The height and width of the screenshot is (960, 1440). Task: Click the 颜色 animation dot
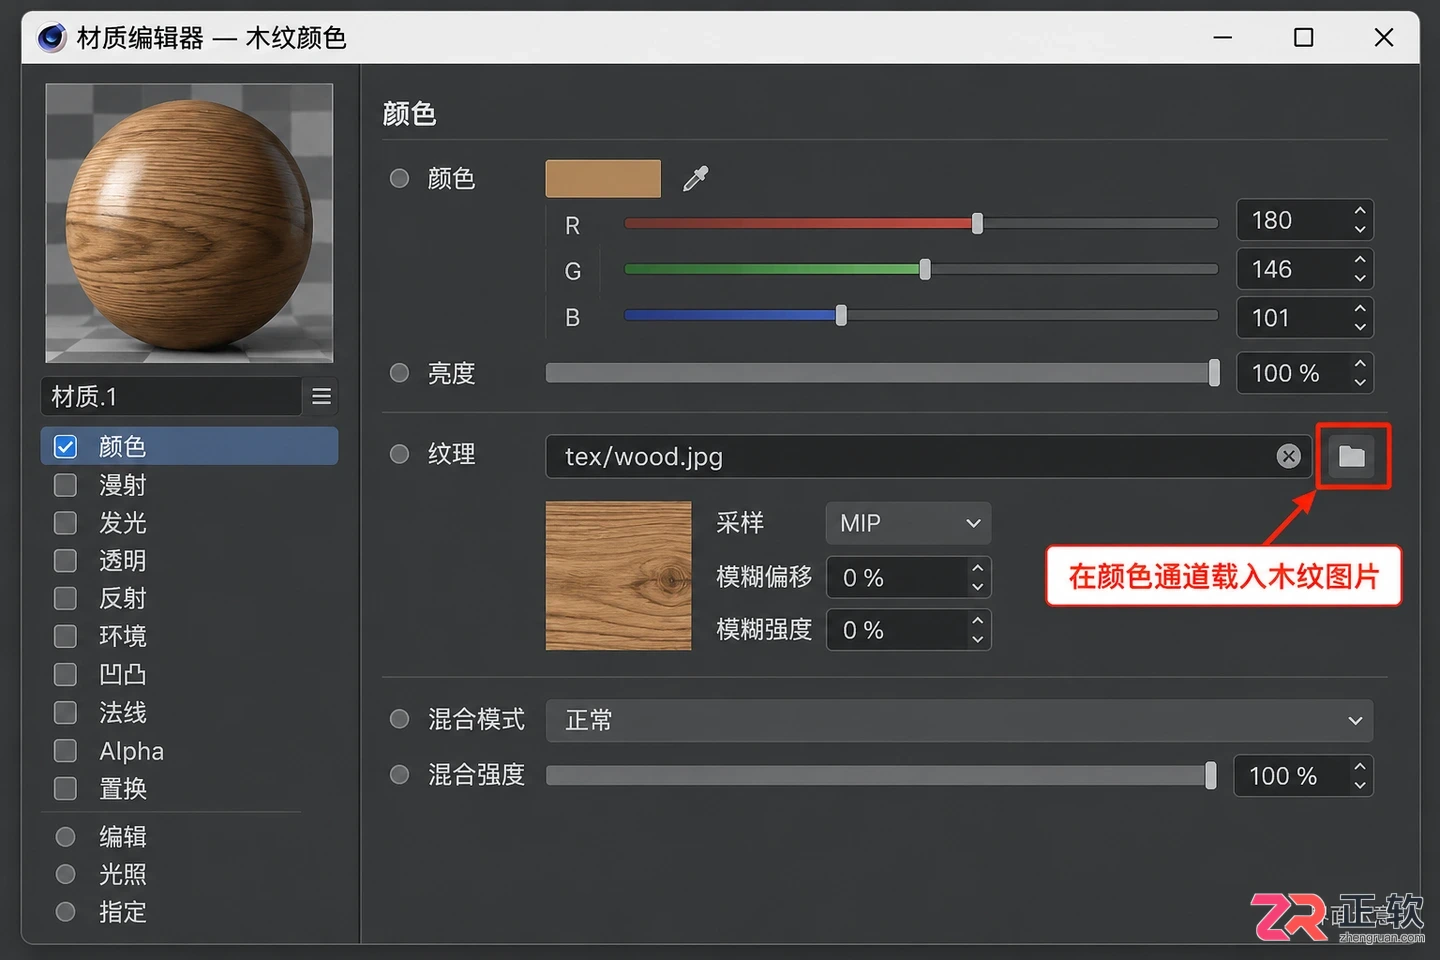[399, 178]
